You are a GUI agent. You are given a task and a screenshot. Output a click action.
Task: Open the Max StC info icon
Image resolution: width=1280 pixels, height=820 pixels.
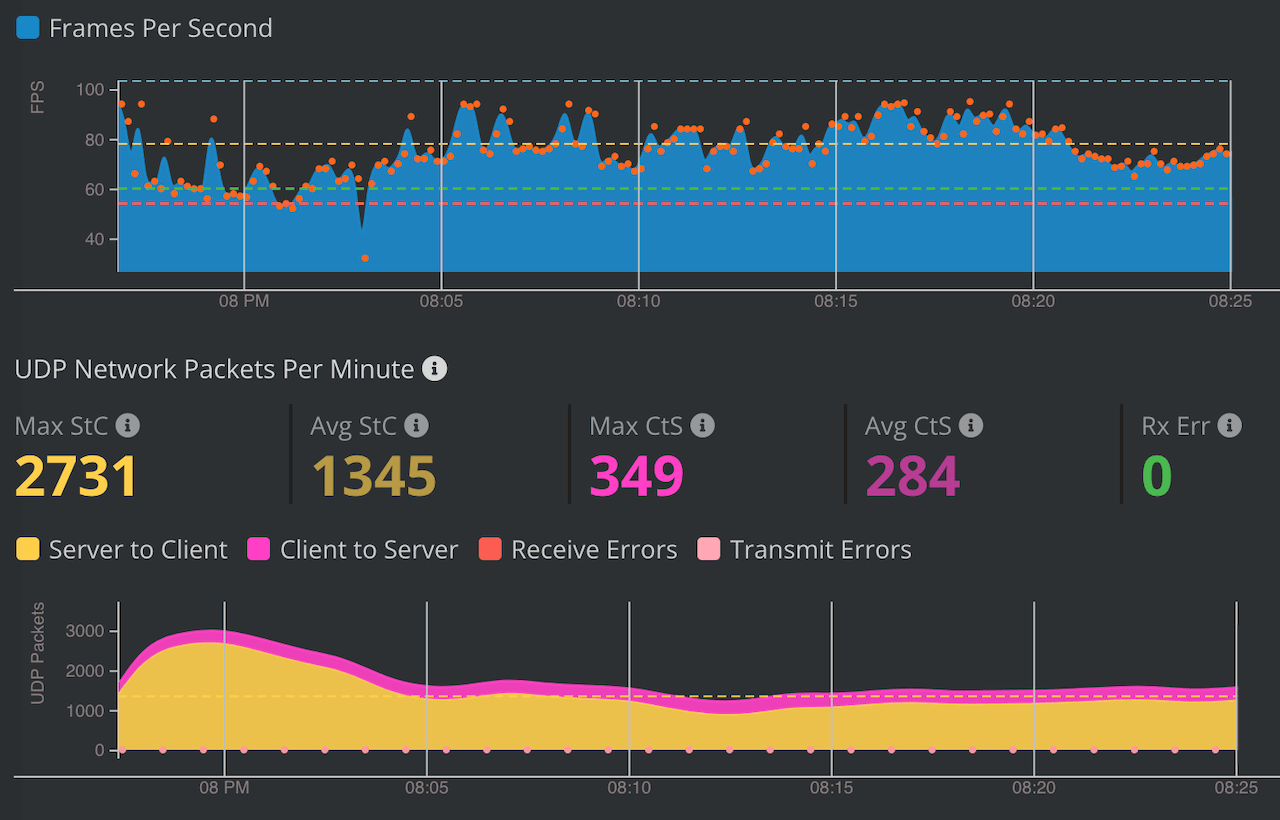pyautogui.click(x=127, y=426)
